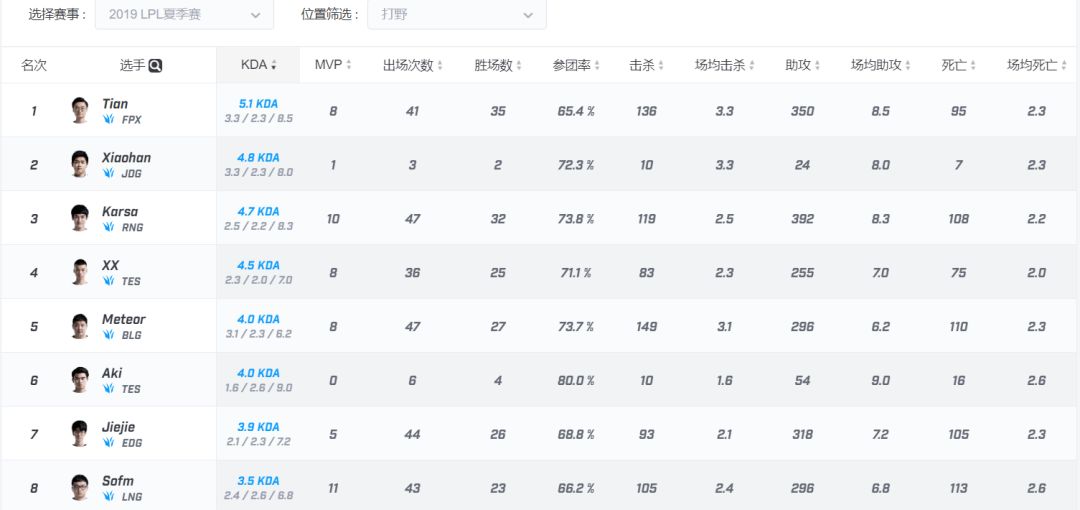Click Tian's player avatar

(x=81, y=110)
